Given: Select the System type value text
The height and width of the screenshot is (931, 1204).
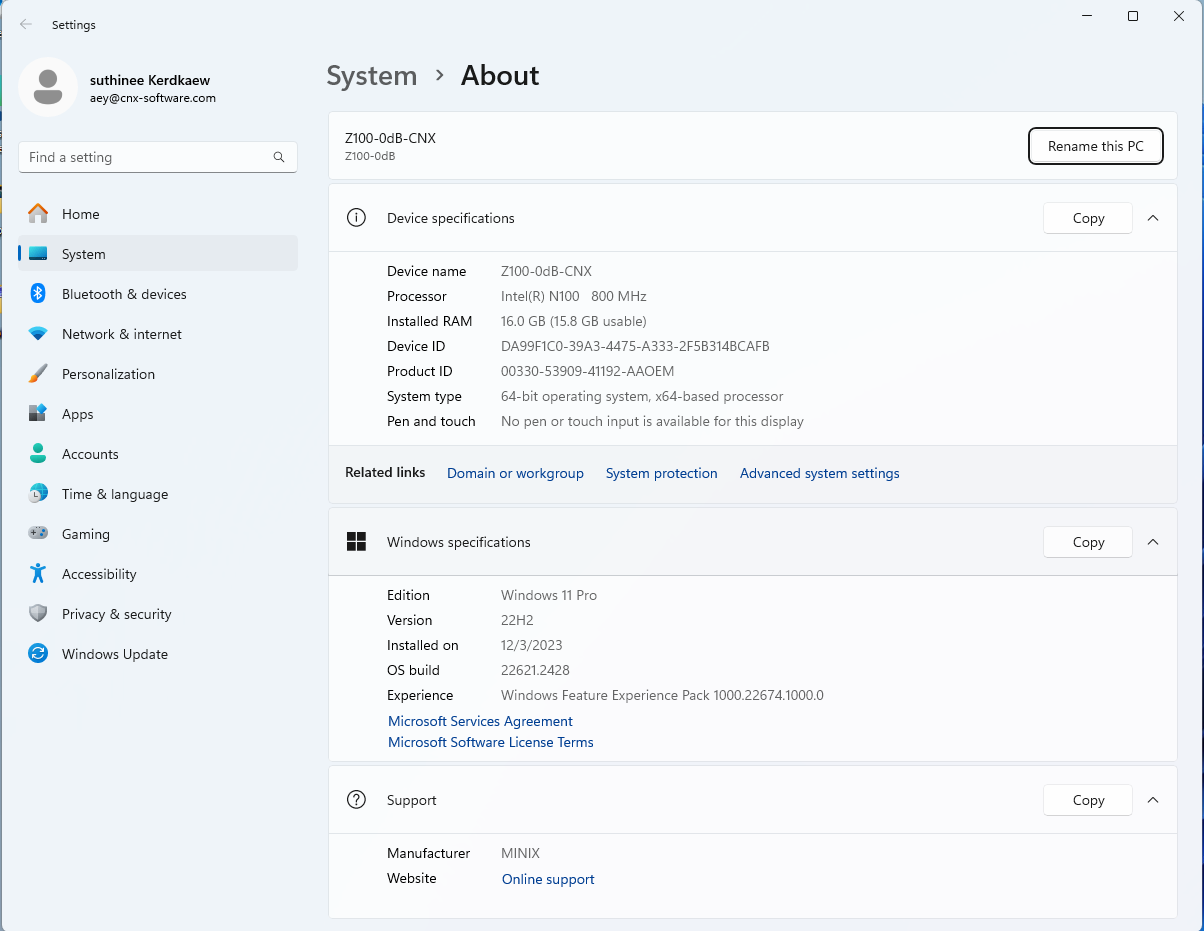Looking at the screenshot, I should (x=642, y=396).
